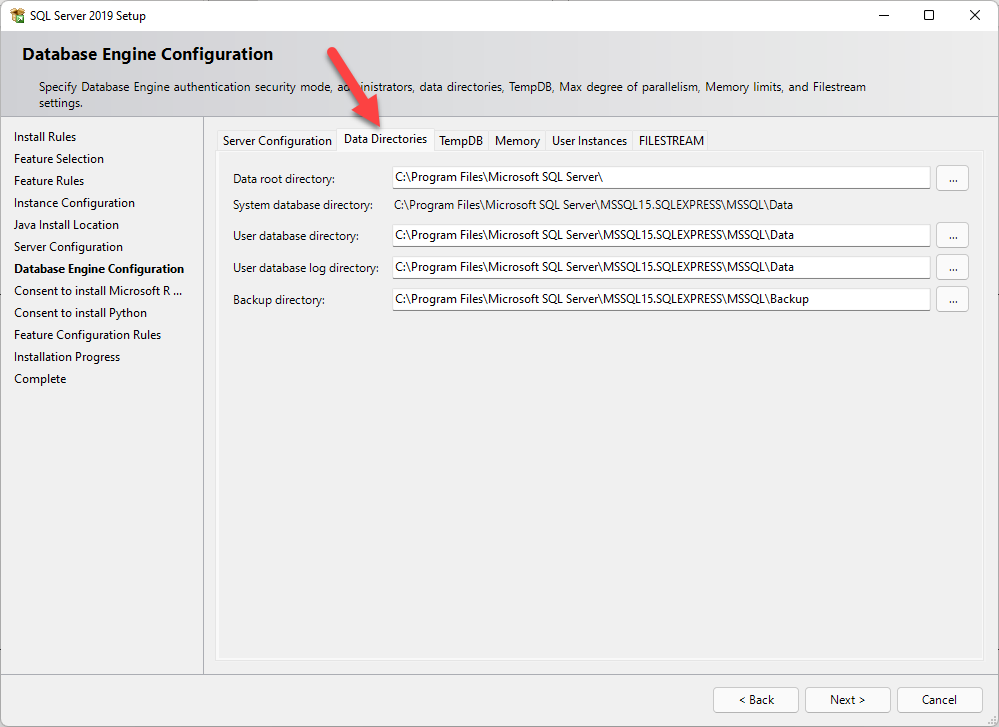
Task: Select the Database Engine Configuration sidebar step
Action: (99, 269)
